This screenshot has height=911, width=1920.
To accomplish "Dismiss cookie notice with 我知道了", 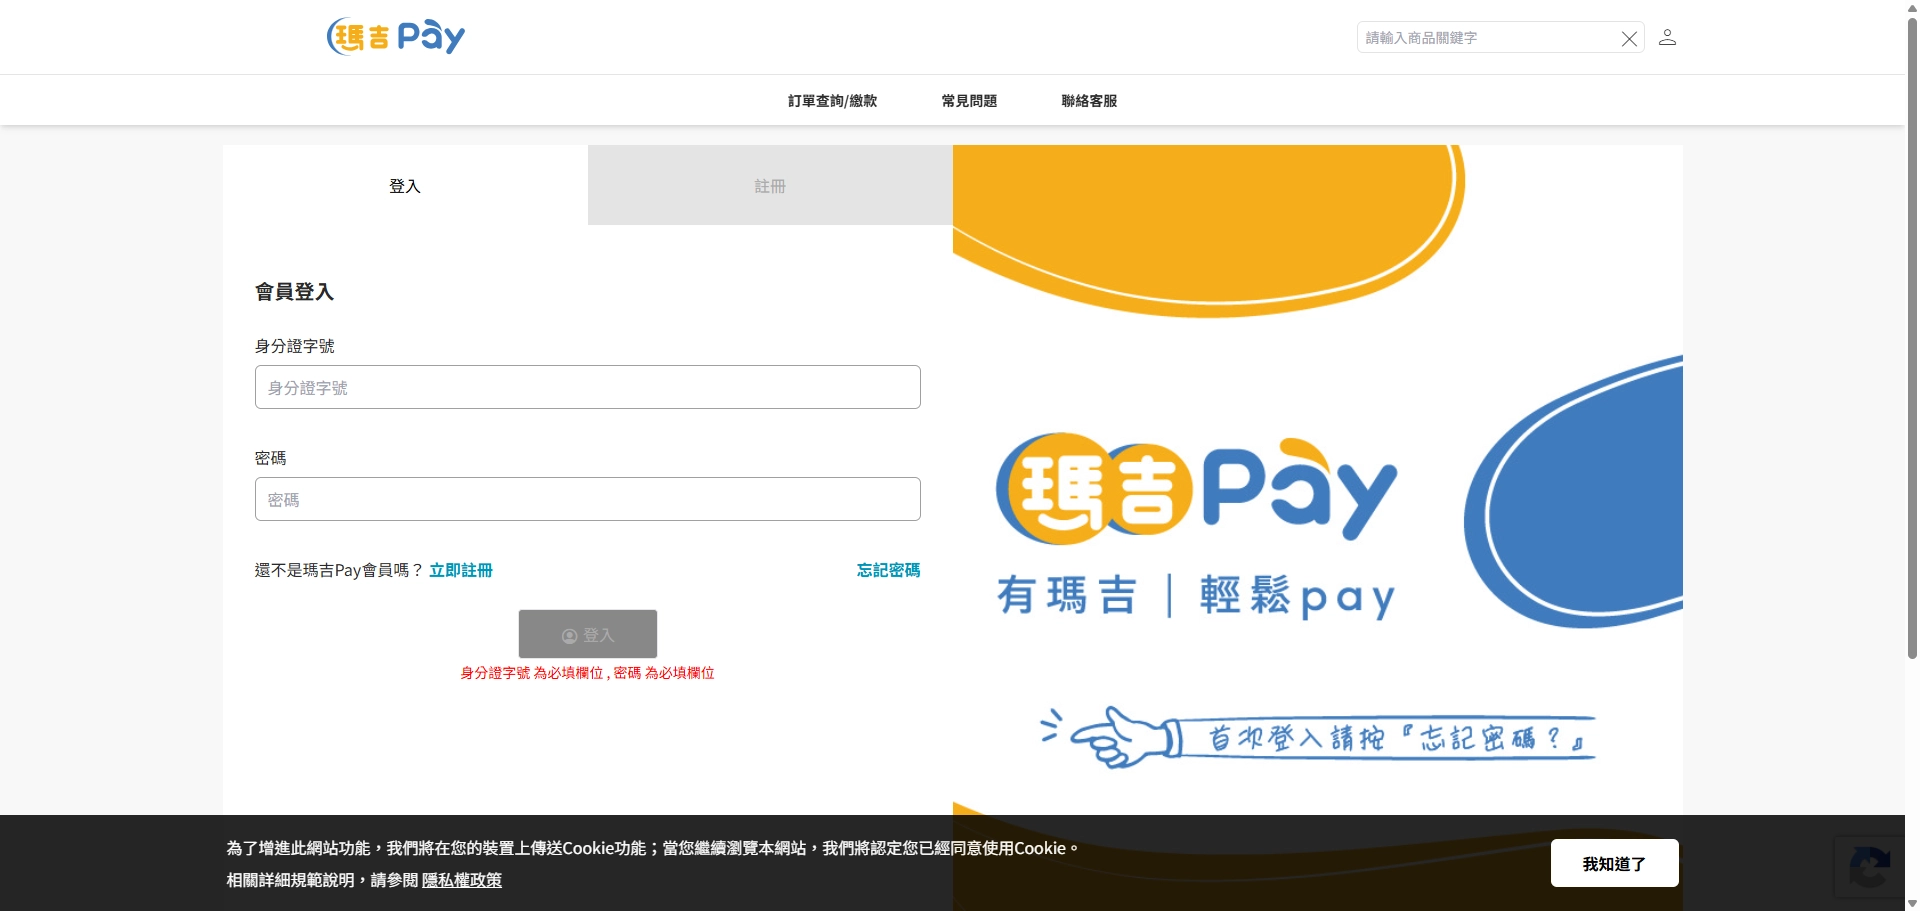I will coord(1614,863).
